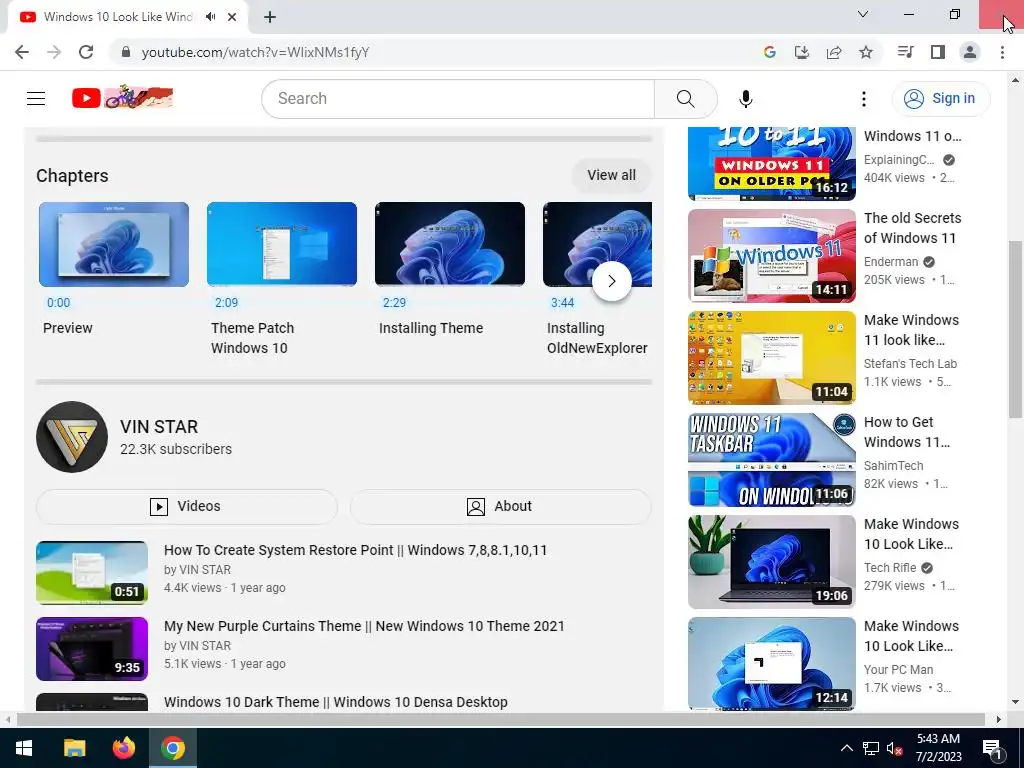Open the channel Videos button
This screenshot has height=768, width=1024.
[x=187, y=506]
